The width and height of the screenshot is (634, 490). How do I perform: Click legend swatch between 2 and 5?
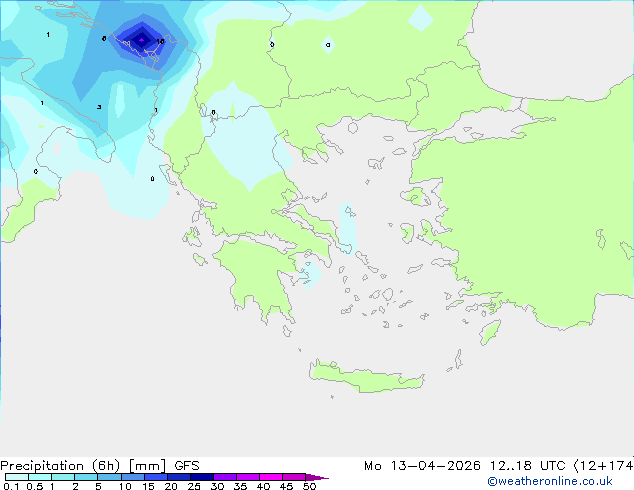point(86,477)
